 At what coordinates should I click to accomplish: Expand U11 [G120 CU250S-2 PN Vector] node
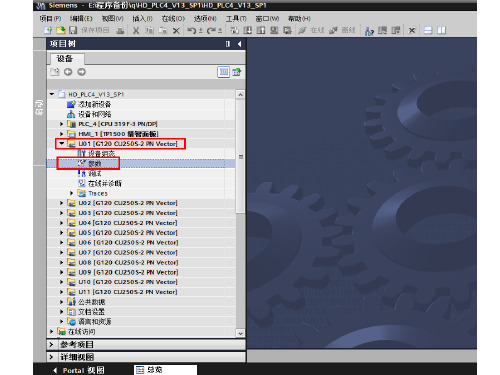pyautogui.click(x=62, y=292)
